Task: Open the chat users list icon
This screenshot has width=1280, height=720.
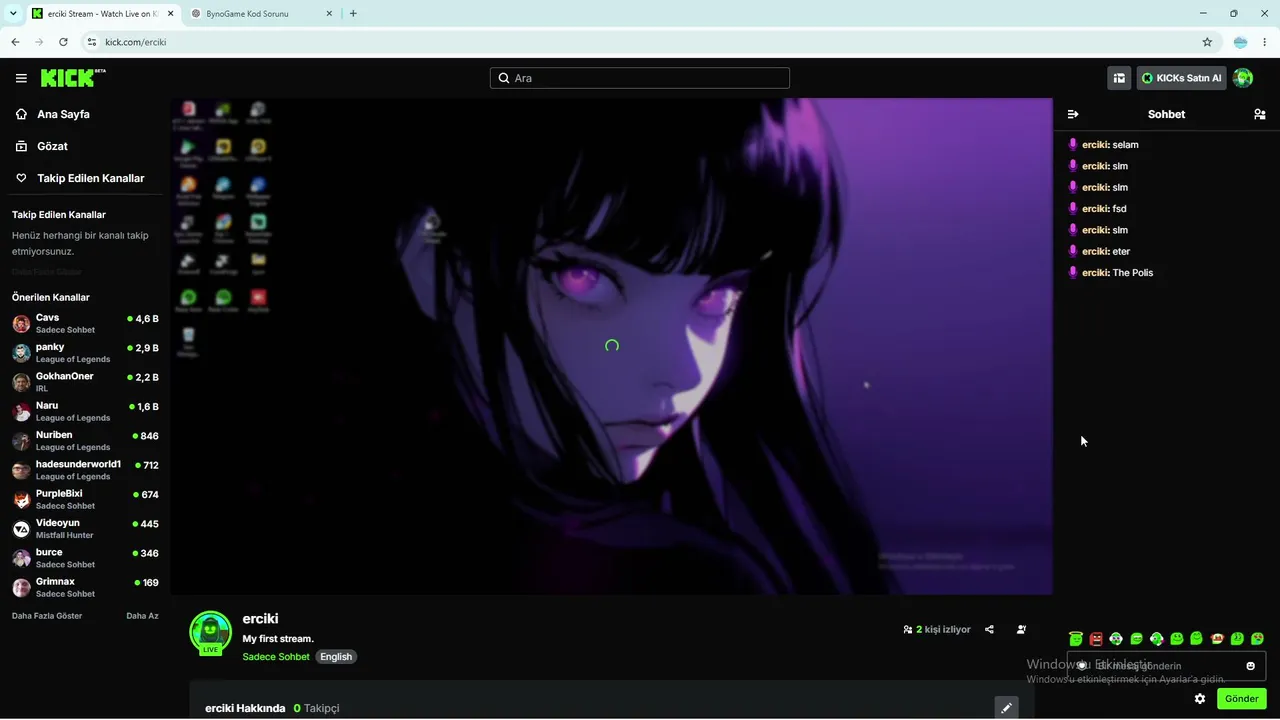Action: pyautogui.click(x=1259, y=114)
